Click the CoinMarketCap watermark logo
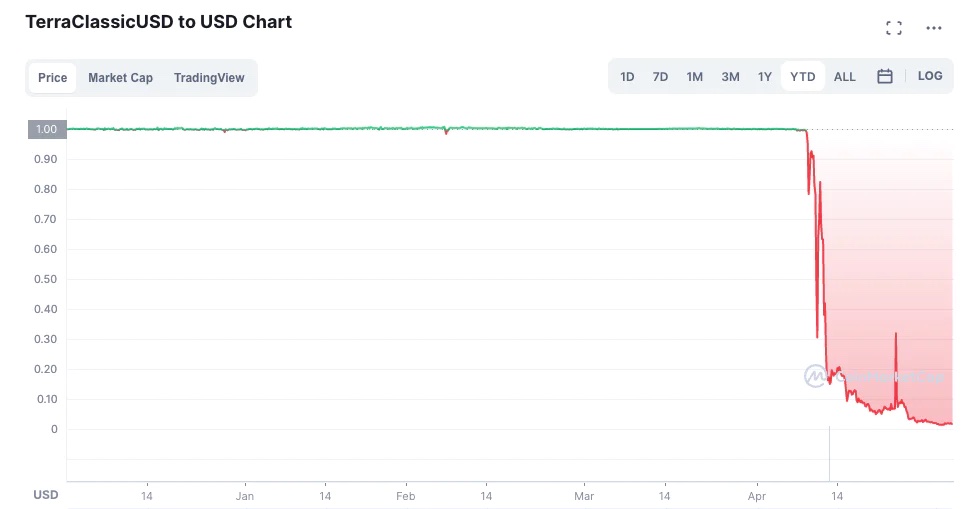Image resolution: width=977 pixels, height=509 pixels. (x=816, y=376)
